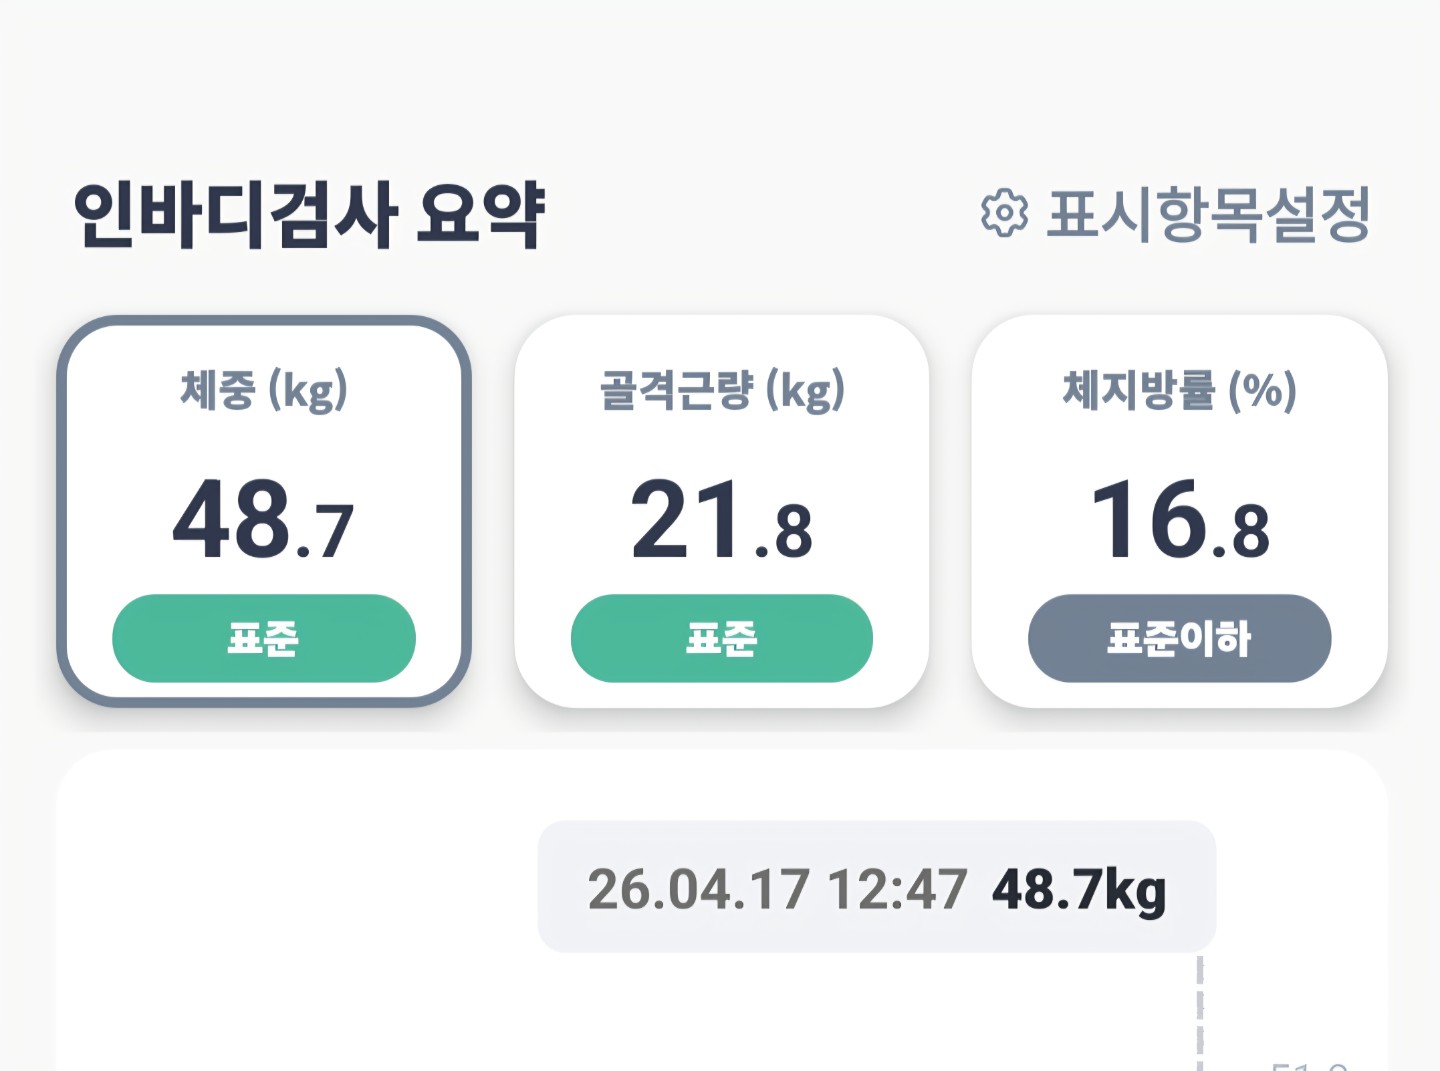Viewport: 1440px width, 1071px height.
Task: Click the 골격근량 (kg) label text
Action: pos(721,390)
